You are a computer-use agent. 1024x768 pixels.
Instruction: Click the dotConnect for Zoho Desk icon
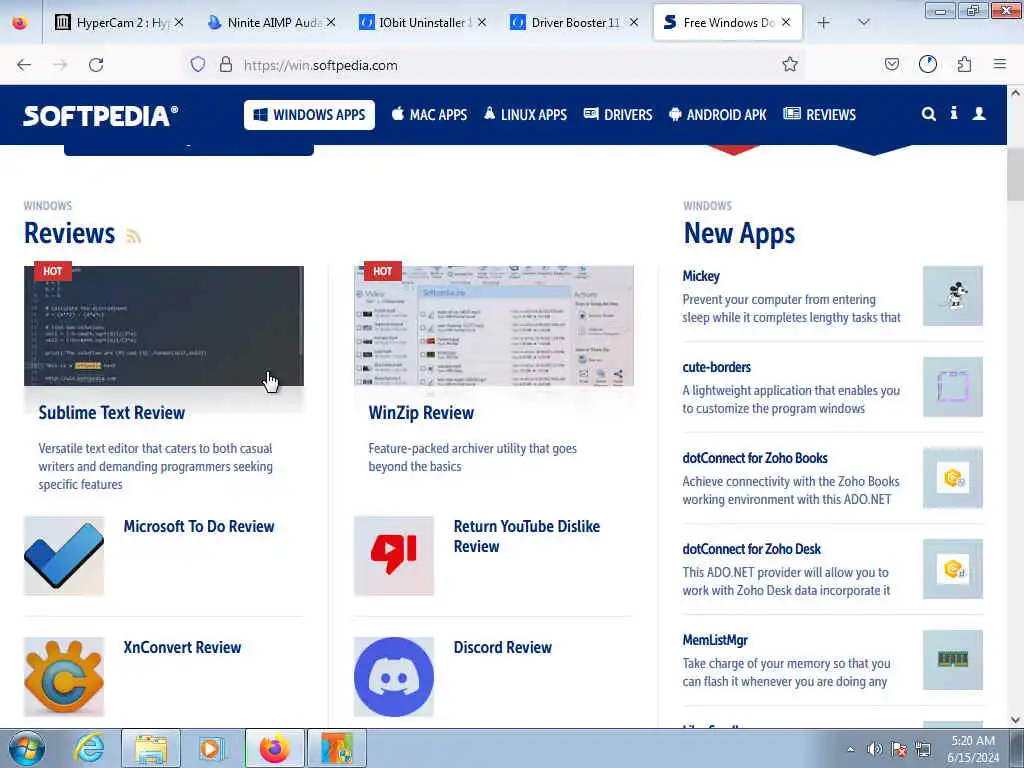click(x=953, y=569)
